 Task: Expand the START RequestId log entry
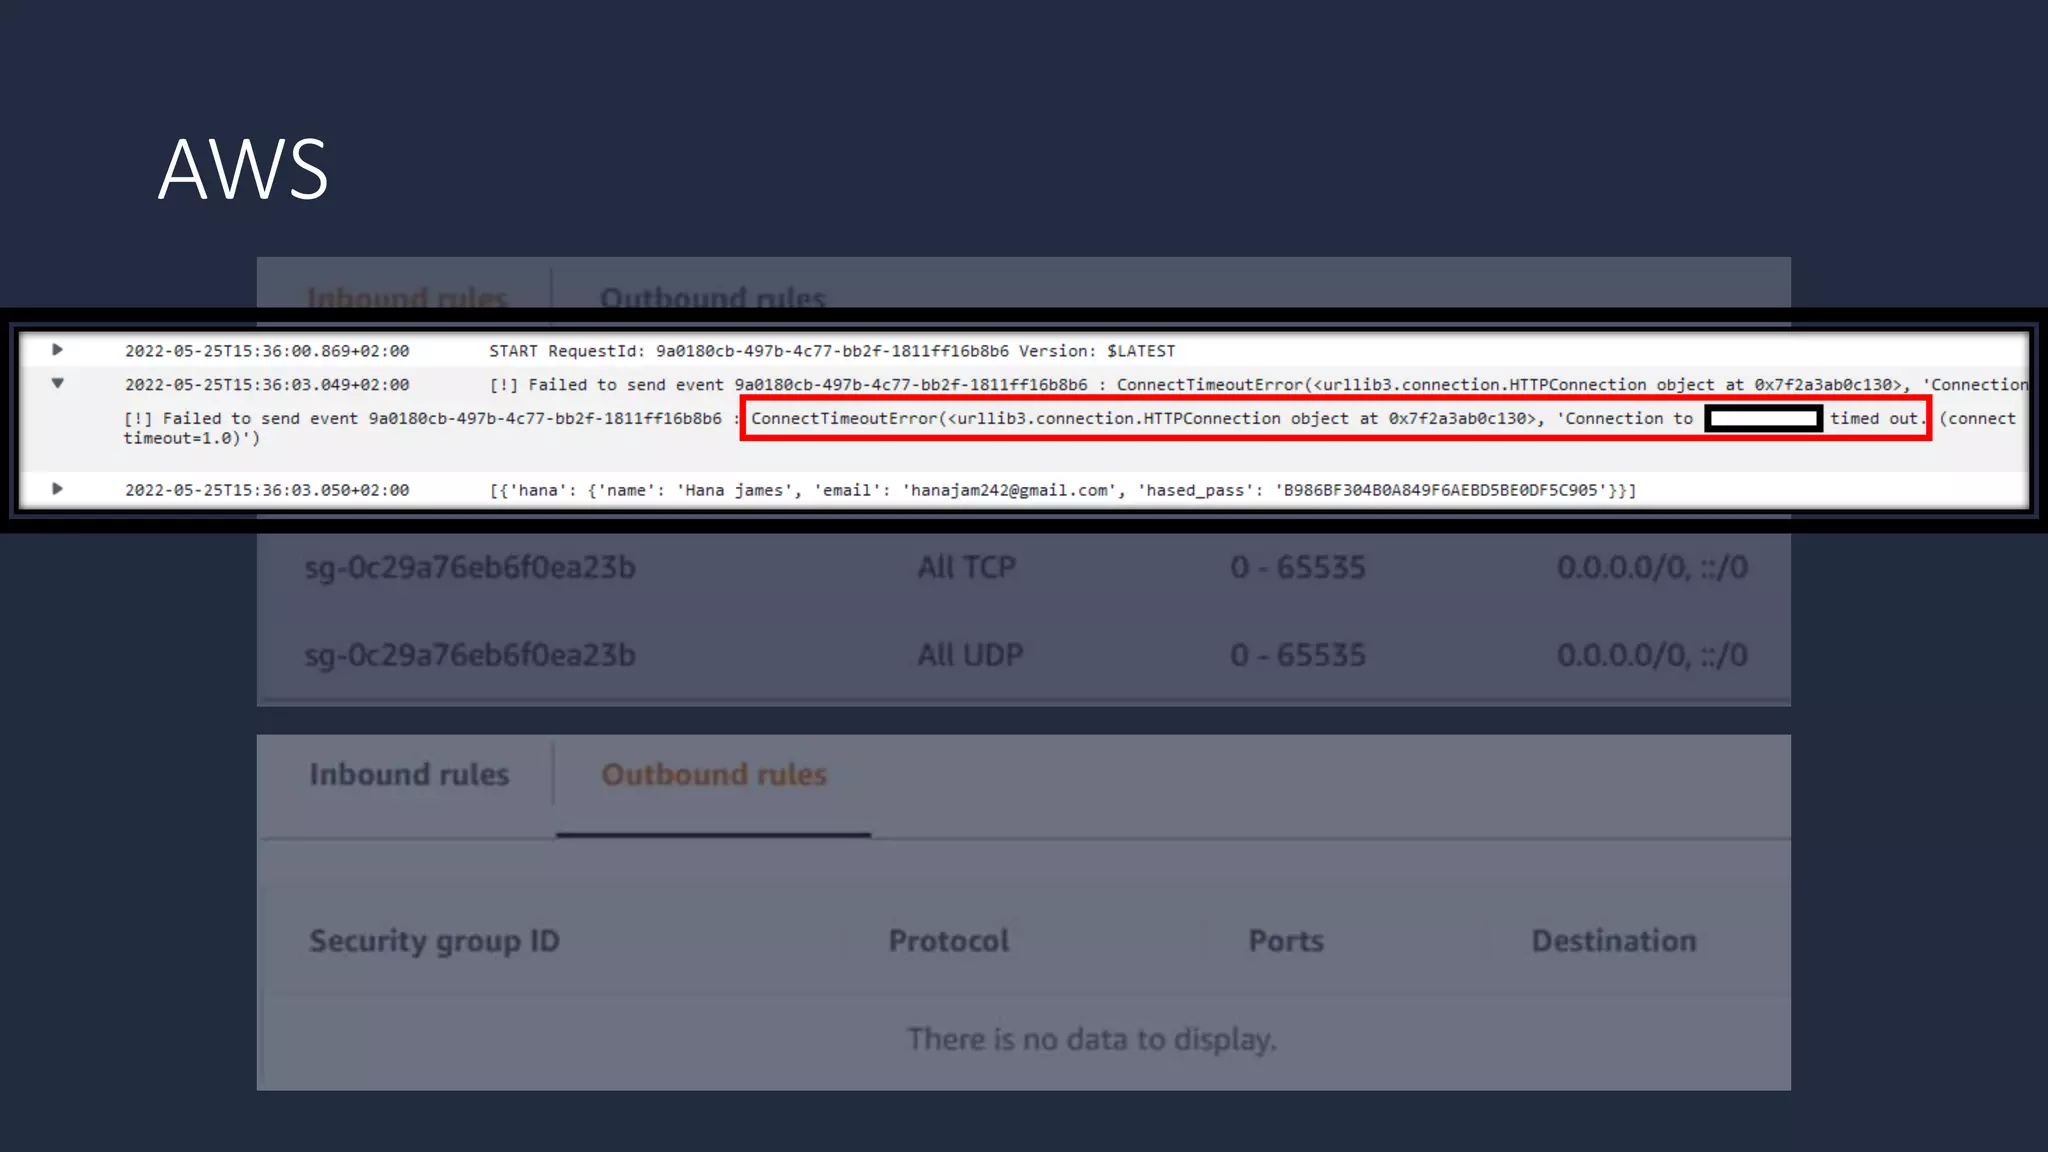pos(57,350)
